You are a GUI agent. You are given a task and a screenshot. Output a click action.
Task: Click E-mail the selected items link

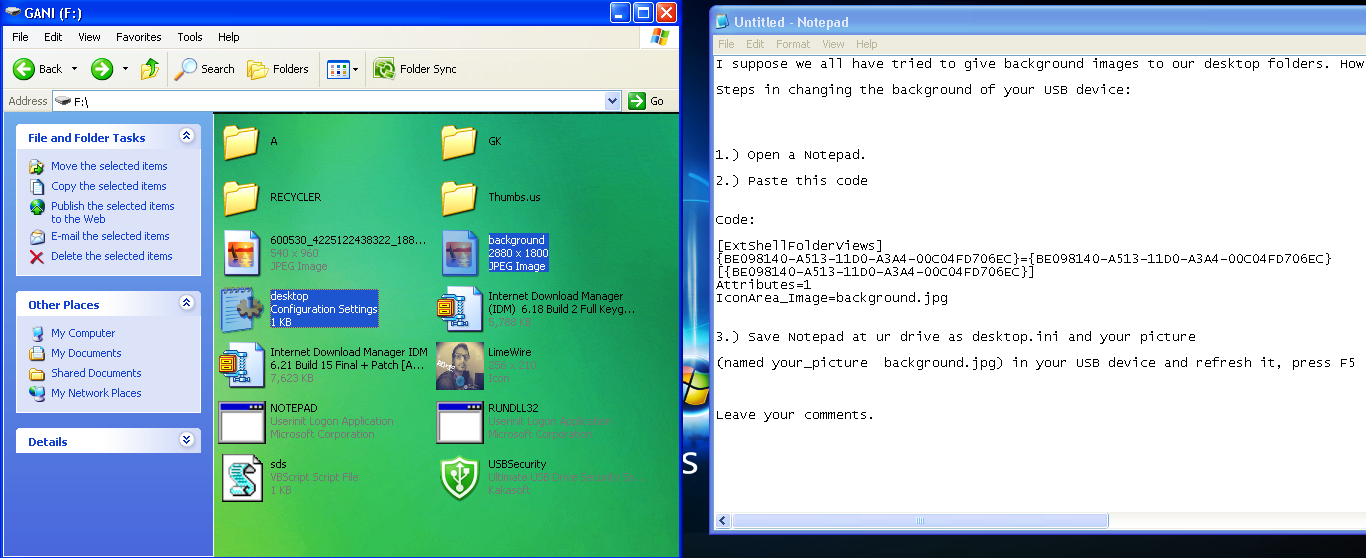110,236
